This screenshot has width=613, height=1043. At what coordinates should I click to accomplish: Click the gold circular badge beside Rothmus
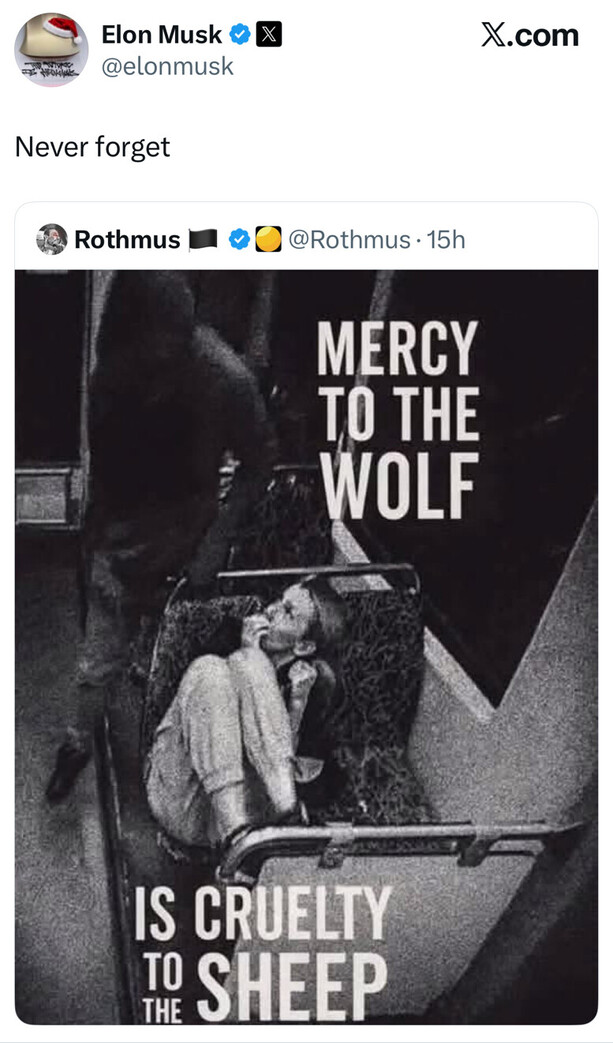266,240
